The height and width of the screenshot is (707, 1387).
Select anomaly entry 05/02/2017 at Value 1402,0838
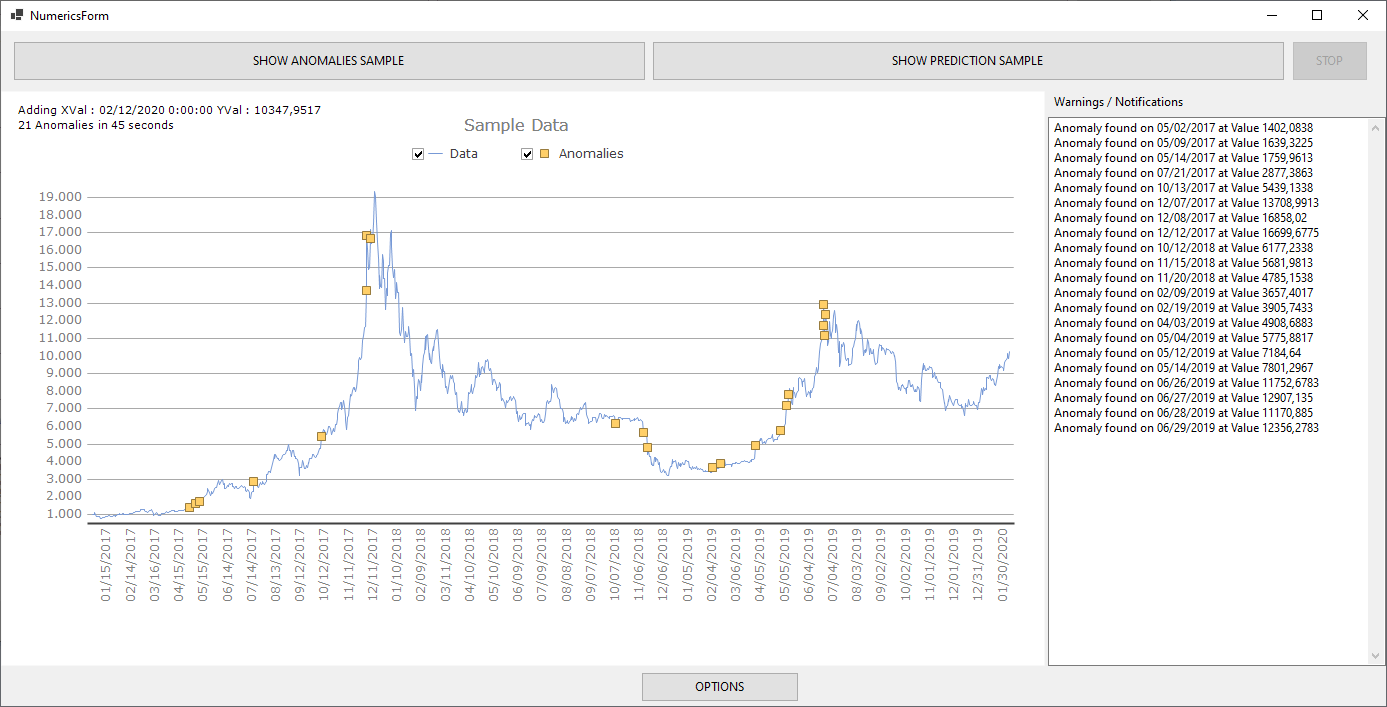1183,128
